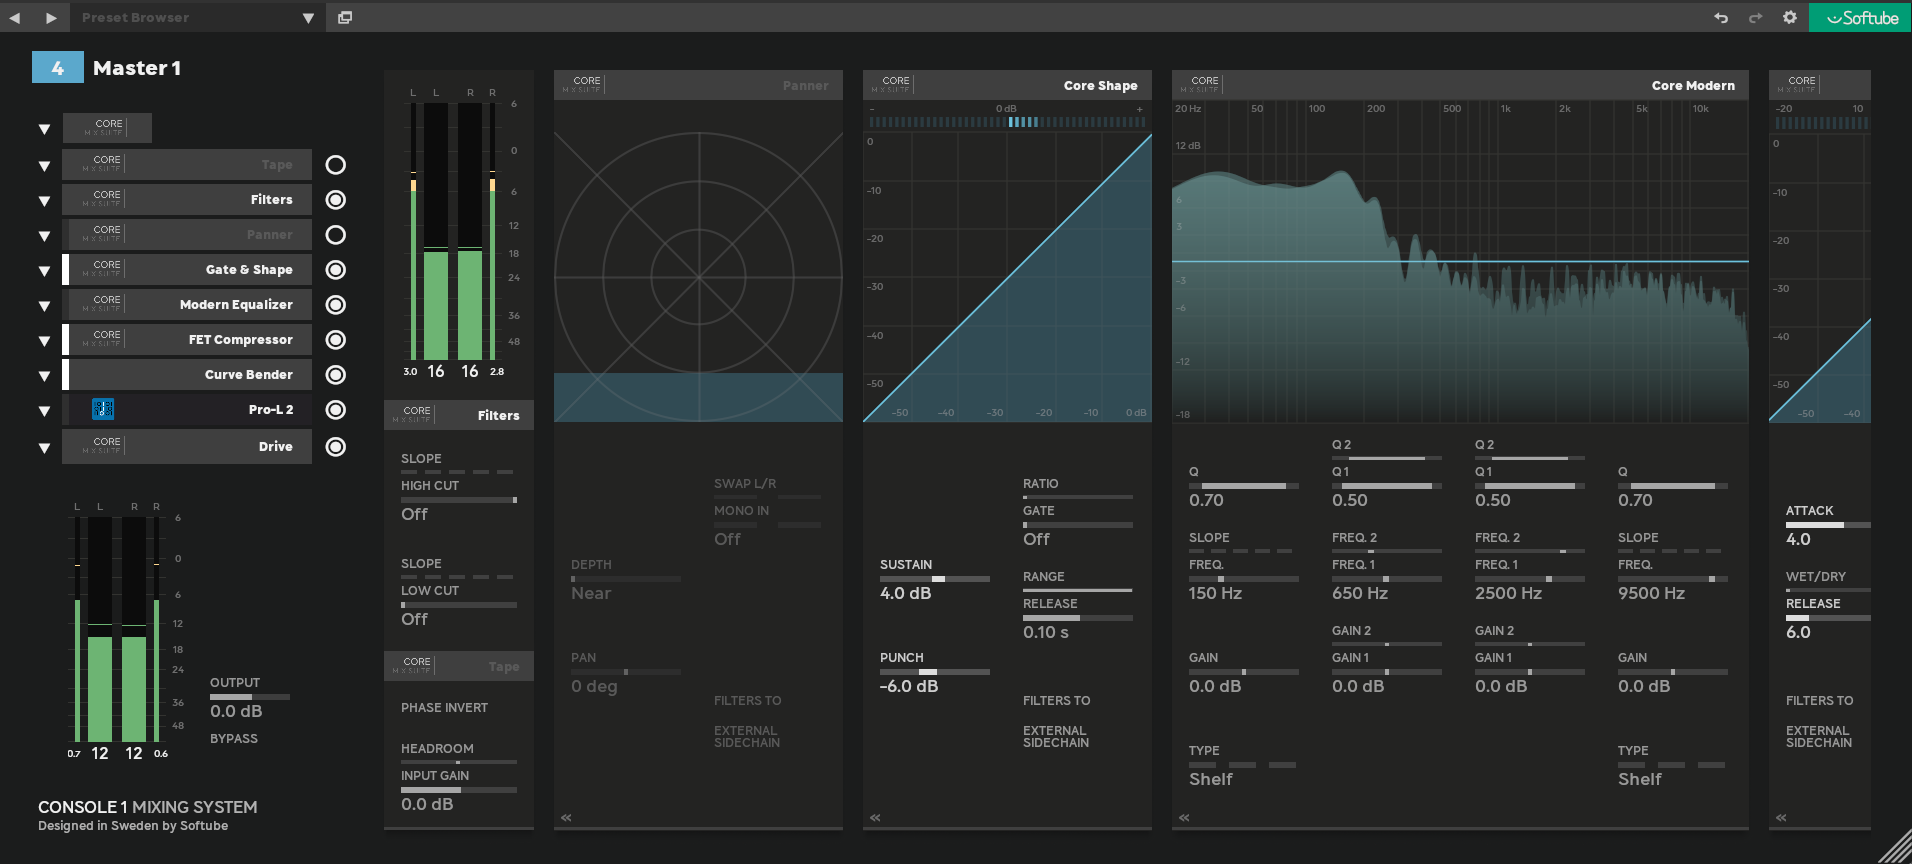Toggle the Curve Bender power button
Screen dimensions: 1912x864
click(x=336, y=375)
